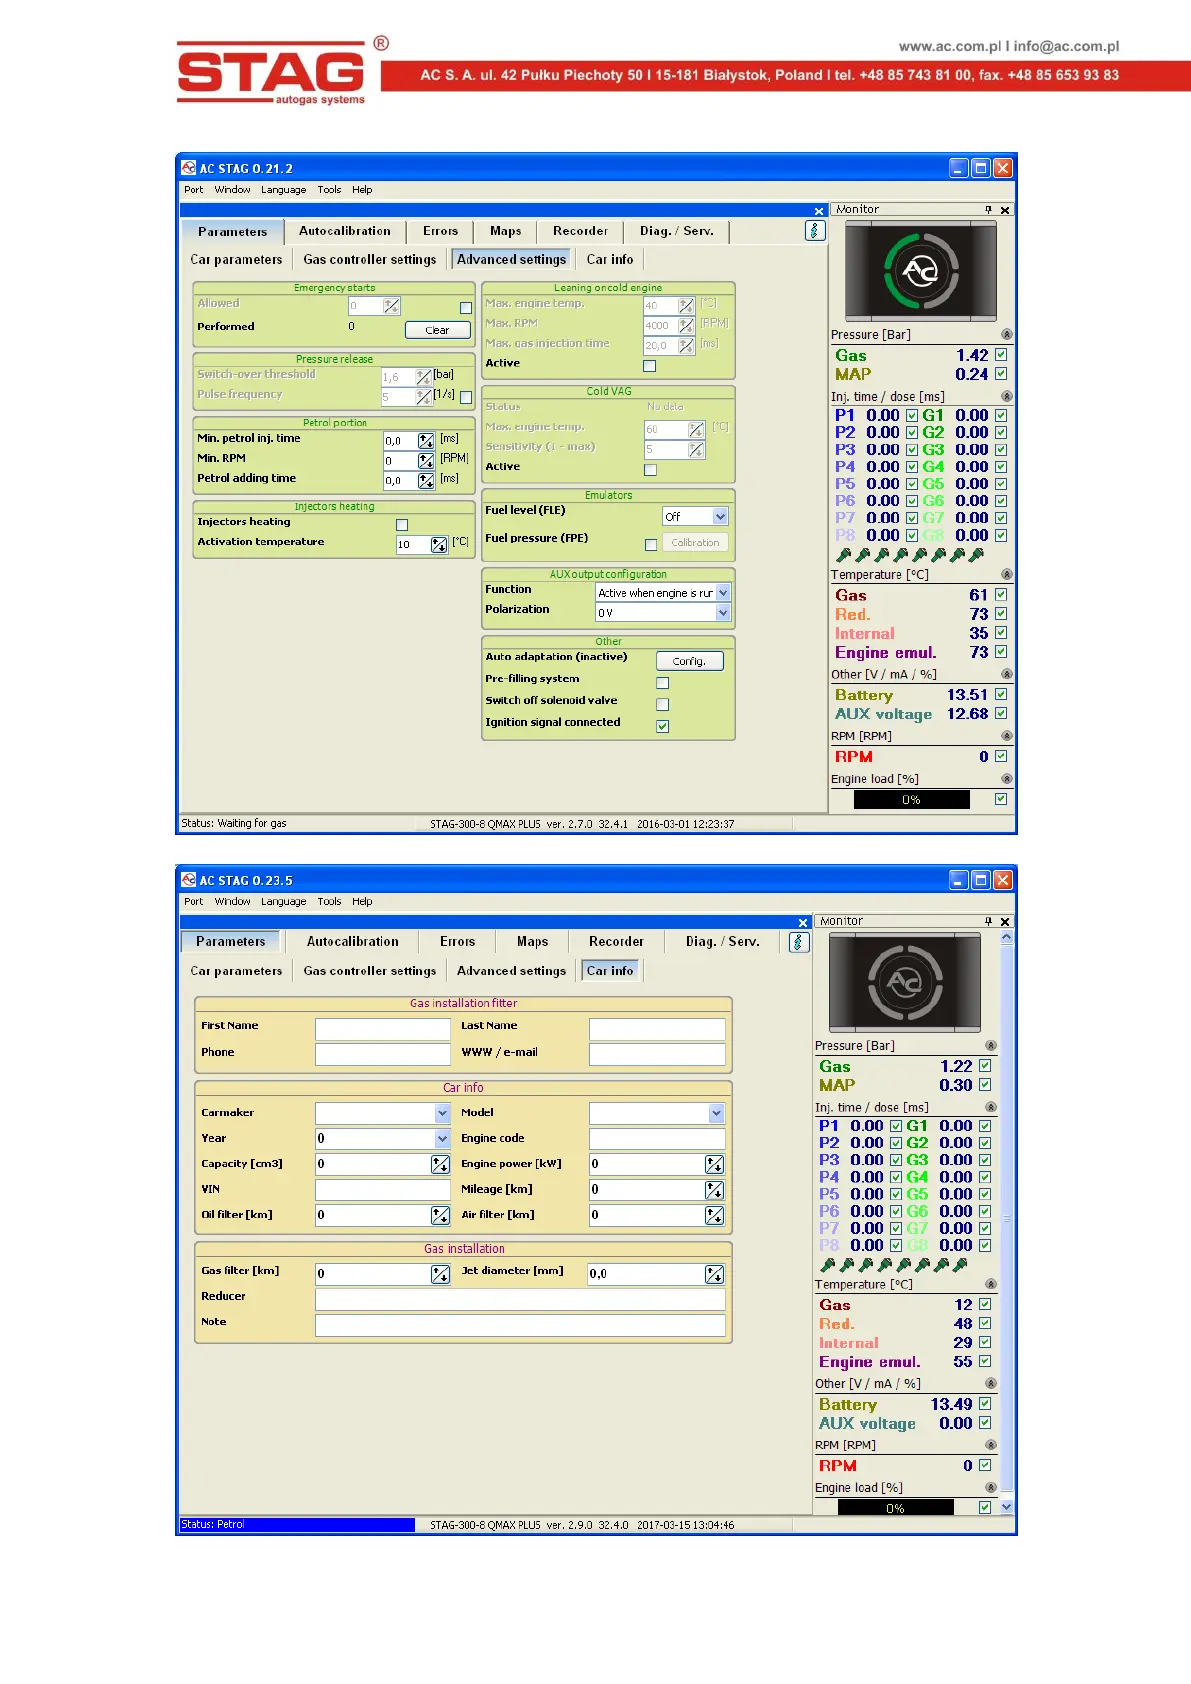Click the blue connection icon in AC STAG 0.21.2
1191x1684 pixels.
click(x=815, y=231)
